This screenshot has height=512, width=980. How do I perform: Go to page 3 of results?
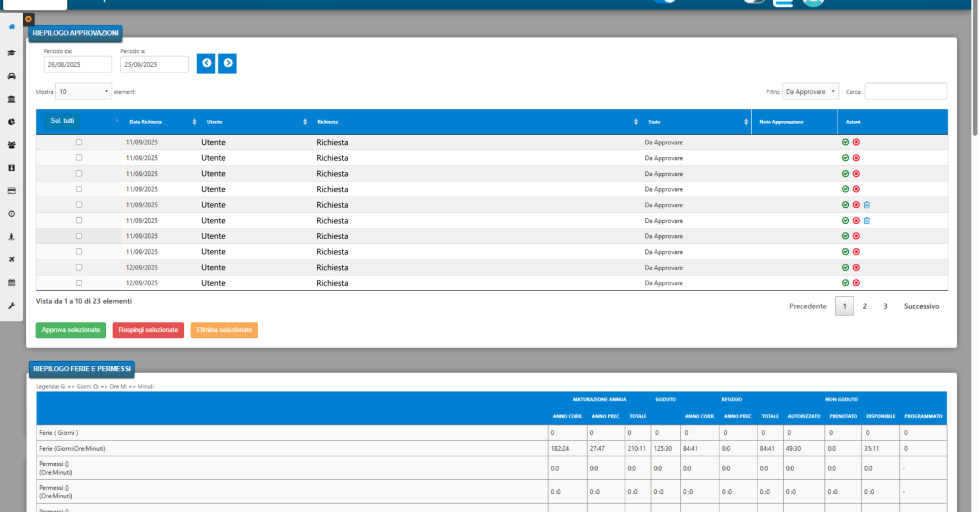tap(885, 306)
